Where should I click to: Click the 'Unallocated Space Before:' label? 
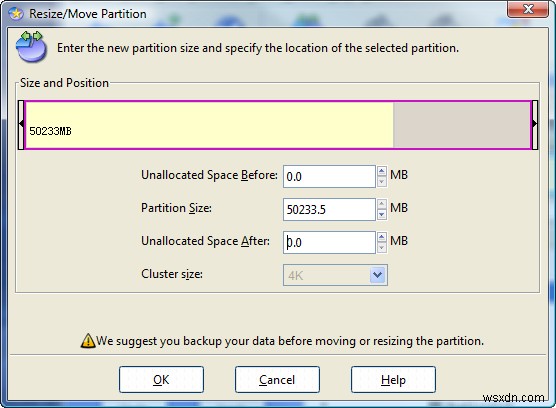pos(209,175)
